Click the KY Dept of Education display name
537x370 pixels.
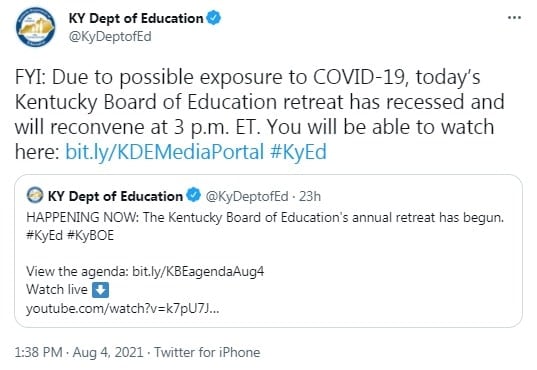[136, 18]
